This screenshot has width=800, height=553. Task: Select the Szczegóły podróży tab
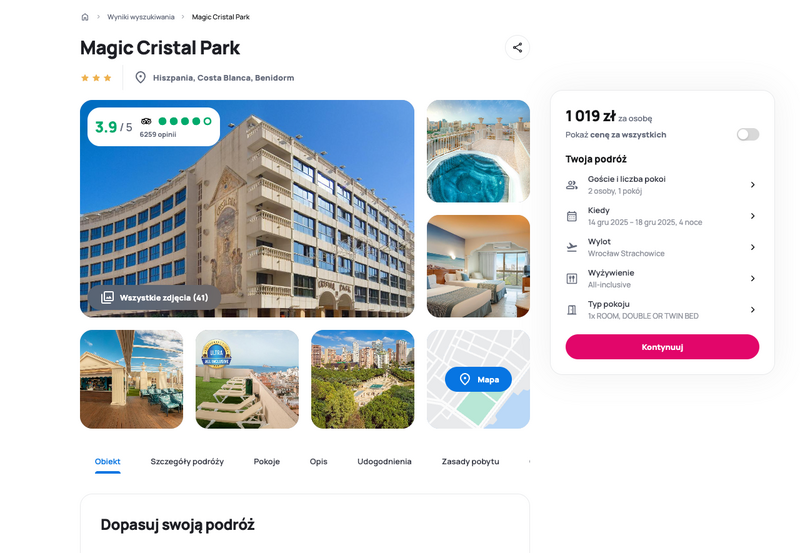(x=187, y=461)
